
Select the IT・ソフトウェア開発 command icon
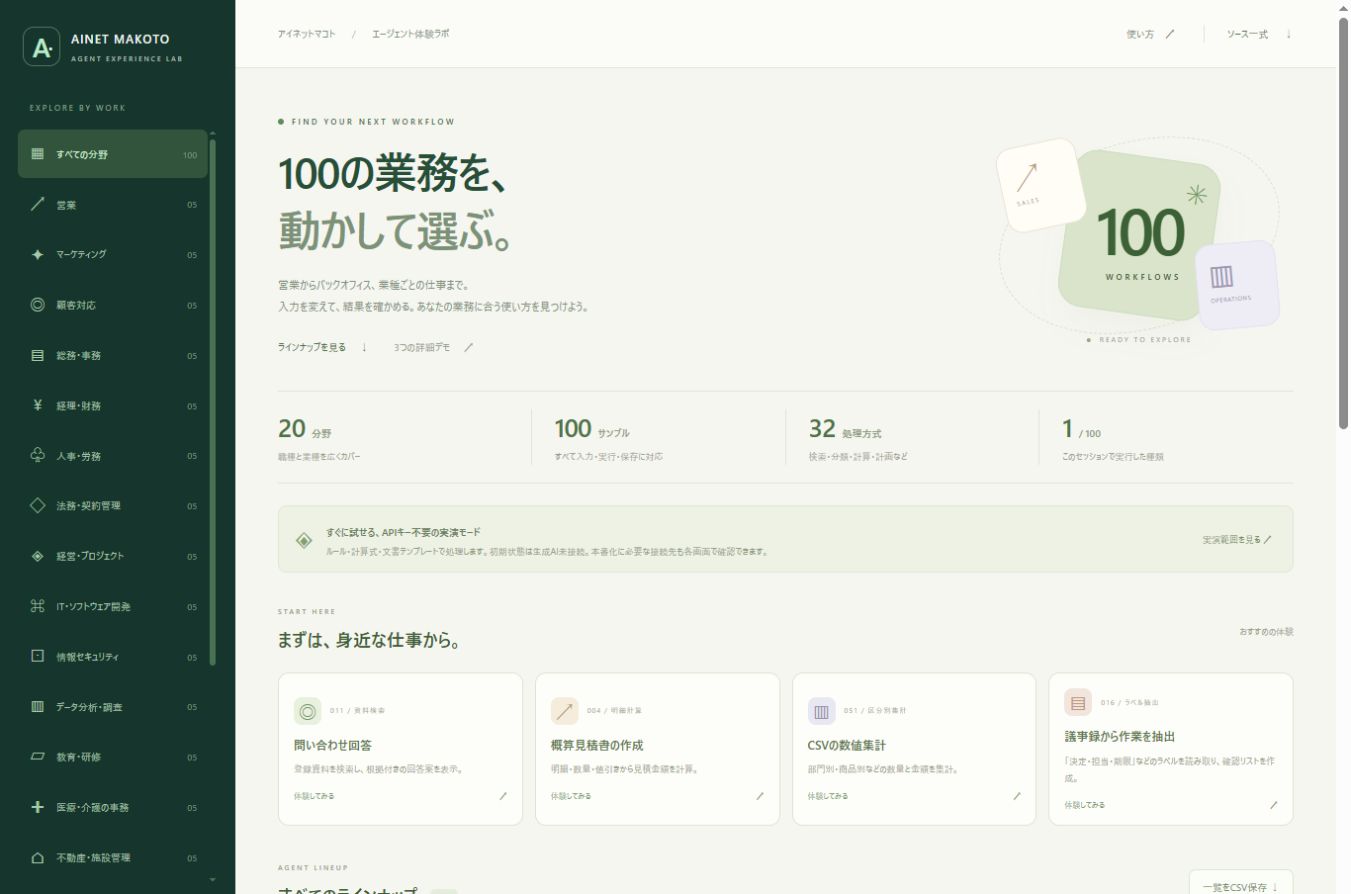[38, 606]
